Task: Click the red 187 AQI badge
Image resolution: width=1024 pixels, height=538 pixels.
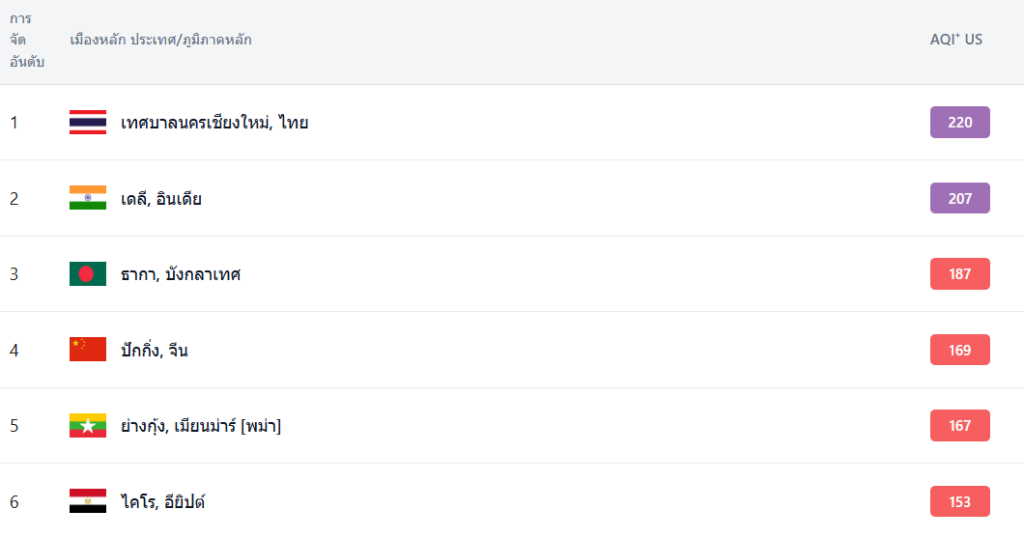Action: (960, 274)
